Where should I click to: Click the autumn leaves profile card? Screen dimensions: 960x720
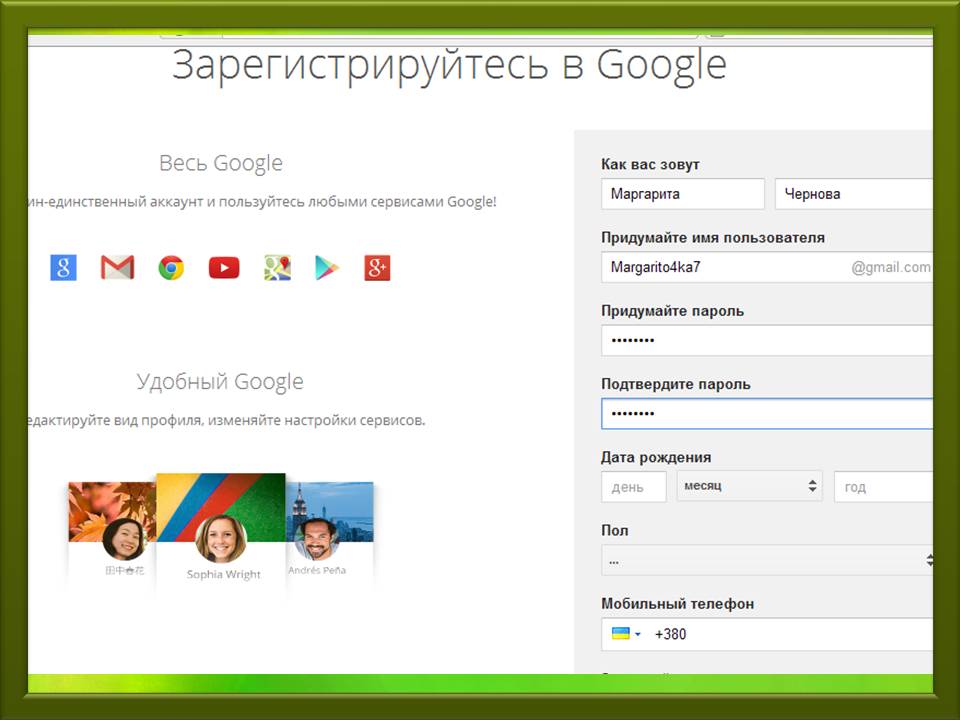[x=113, y=530]
